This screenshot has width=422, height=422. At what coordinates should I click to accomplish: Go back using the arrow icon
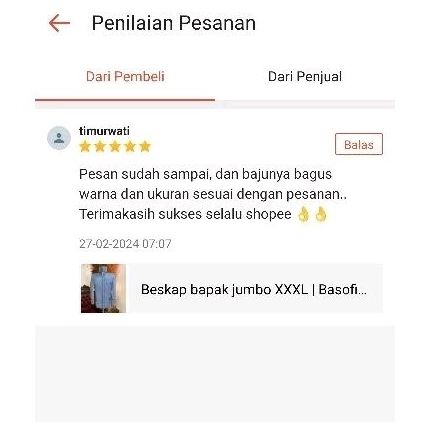coord(59,23)
